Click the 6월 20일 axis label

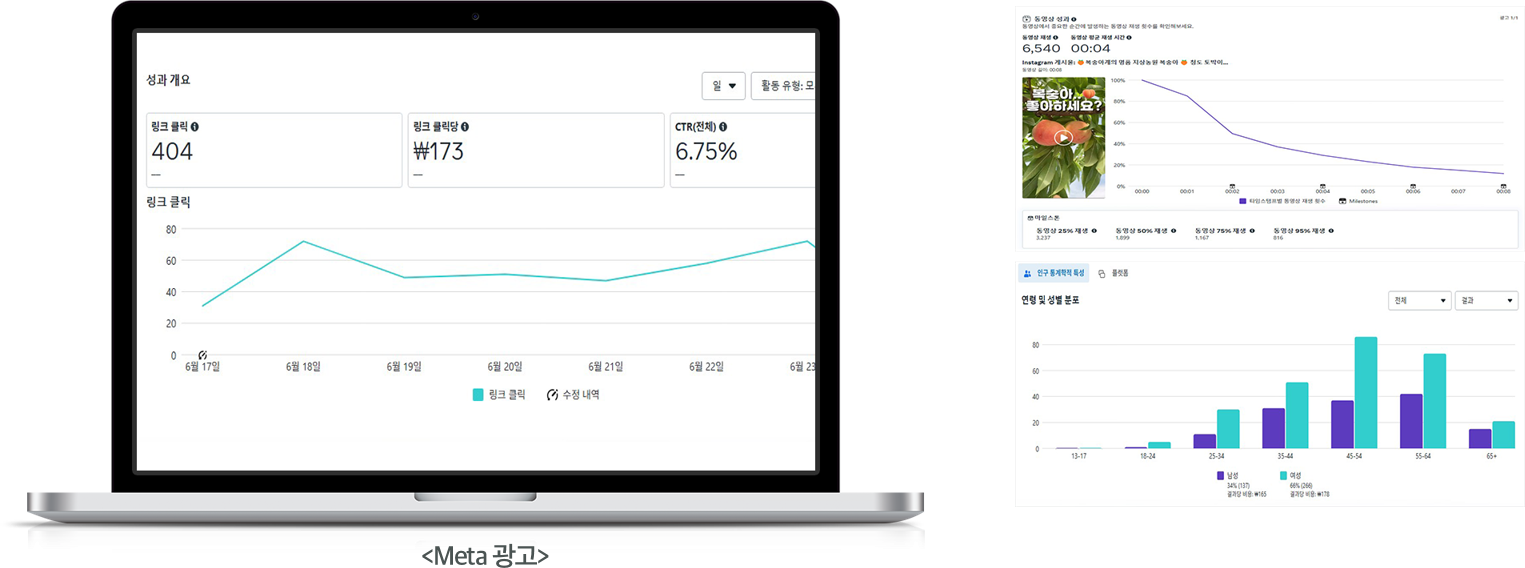[505, 367]
